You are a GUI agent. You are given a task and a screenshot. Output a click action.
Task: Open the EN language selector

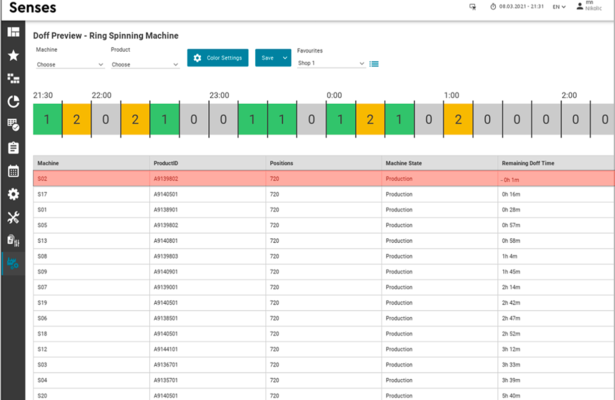tap(559, 7)
